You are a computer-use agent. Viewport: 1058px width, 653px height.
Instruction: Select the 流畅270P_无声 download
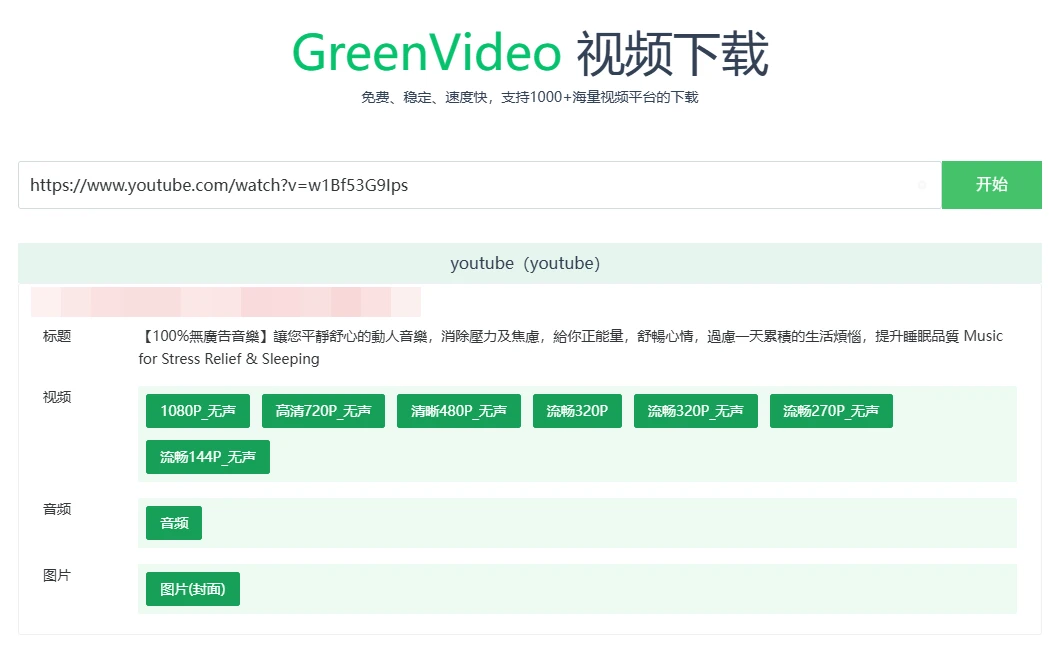pos(831,411)
